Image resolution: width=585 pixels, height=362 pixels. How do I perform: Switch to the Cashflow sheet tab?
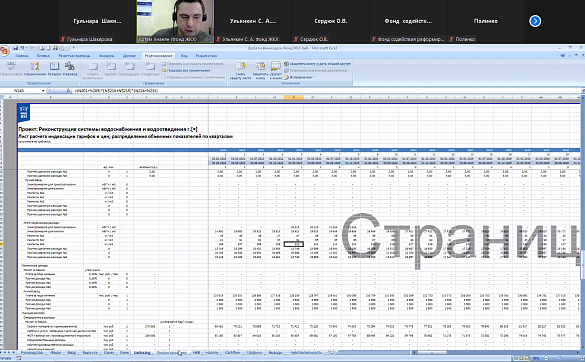[232, 352]
